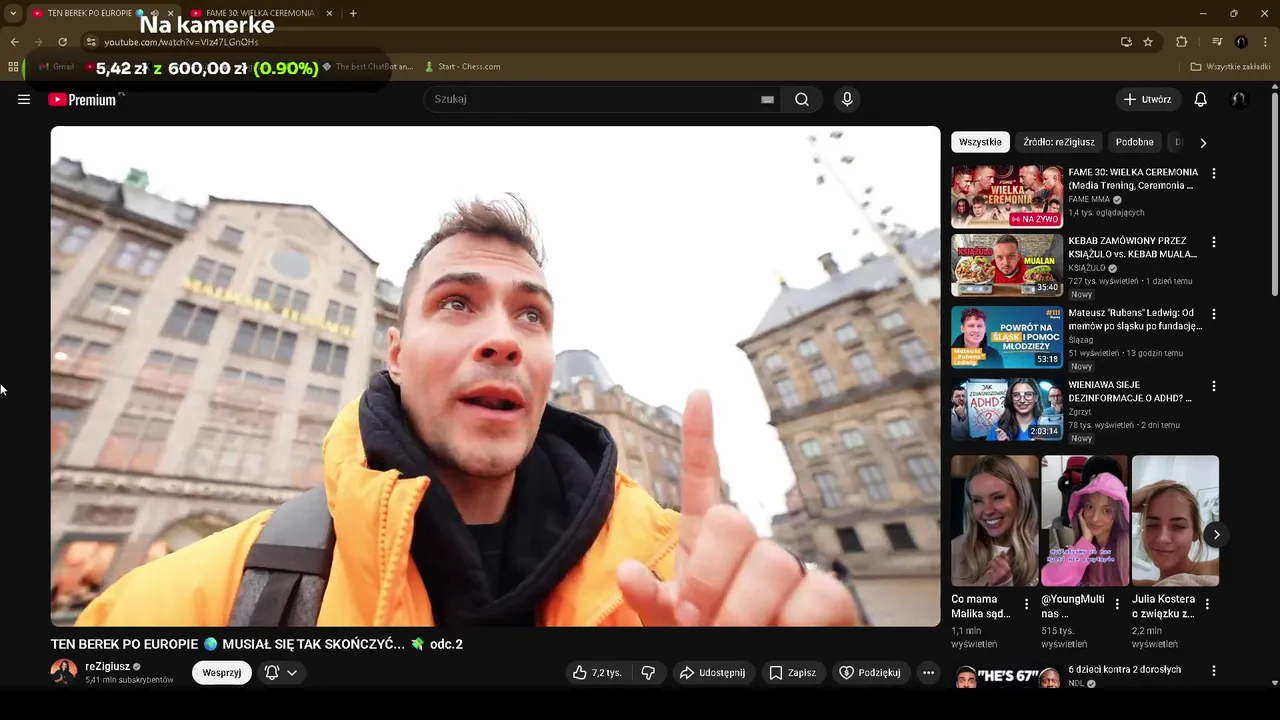The width and height of the screenshot is (1280, 720).
Task: Open YouTube notifications bell
Action: [1201, 99]
